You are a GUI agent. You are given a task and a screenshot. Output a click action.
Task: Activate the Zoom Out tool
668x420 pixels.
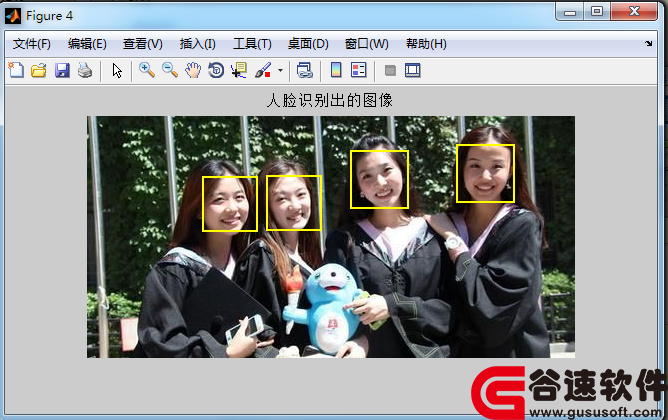click(x=170, y=70)
